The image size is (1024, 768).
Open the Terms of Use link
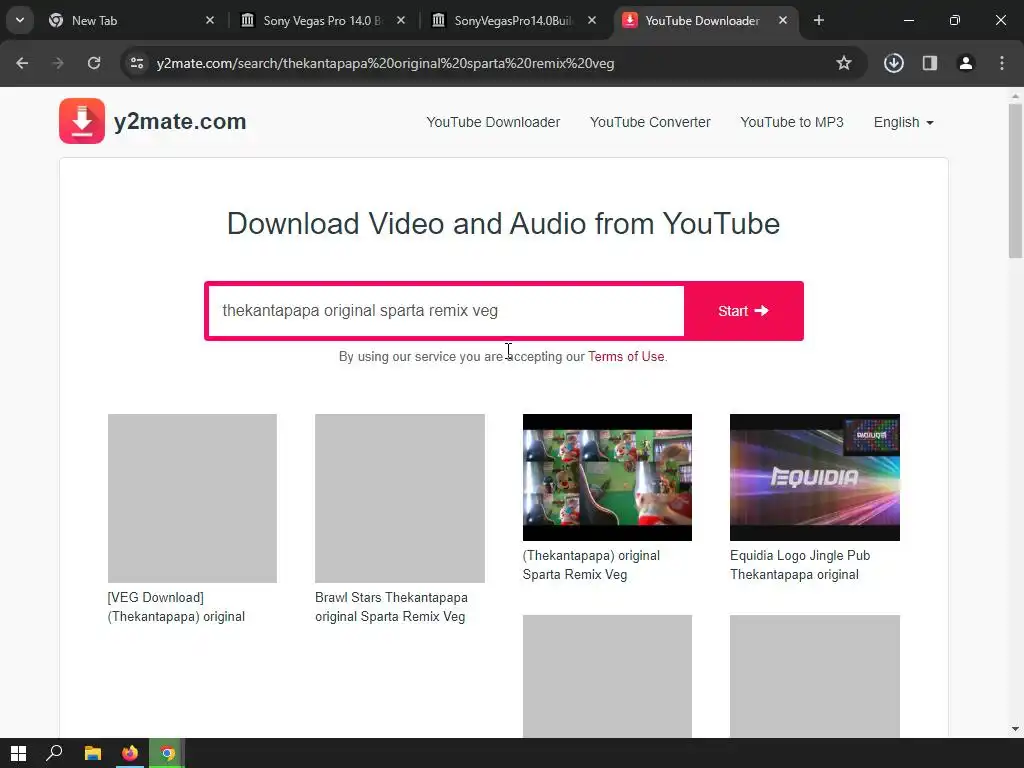(x=626, y=357)
